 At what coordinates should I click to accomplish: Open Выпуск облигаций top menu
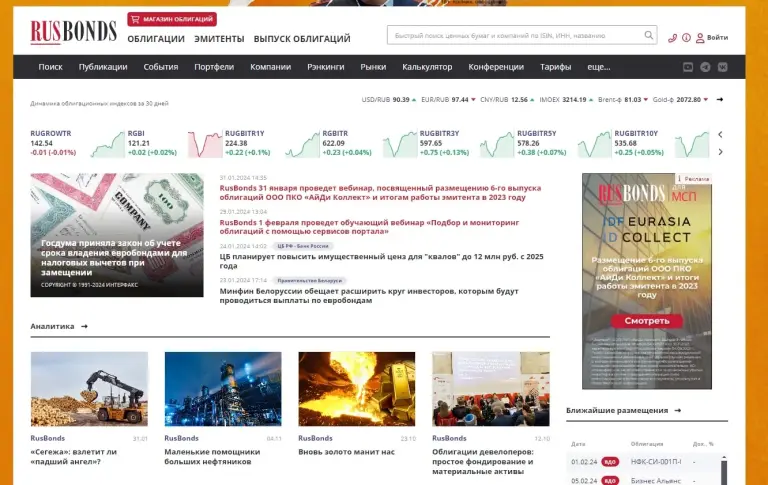(x=302, y=39)
